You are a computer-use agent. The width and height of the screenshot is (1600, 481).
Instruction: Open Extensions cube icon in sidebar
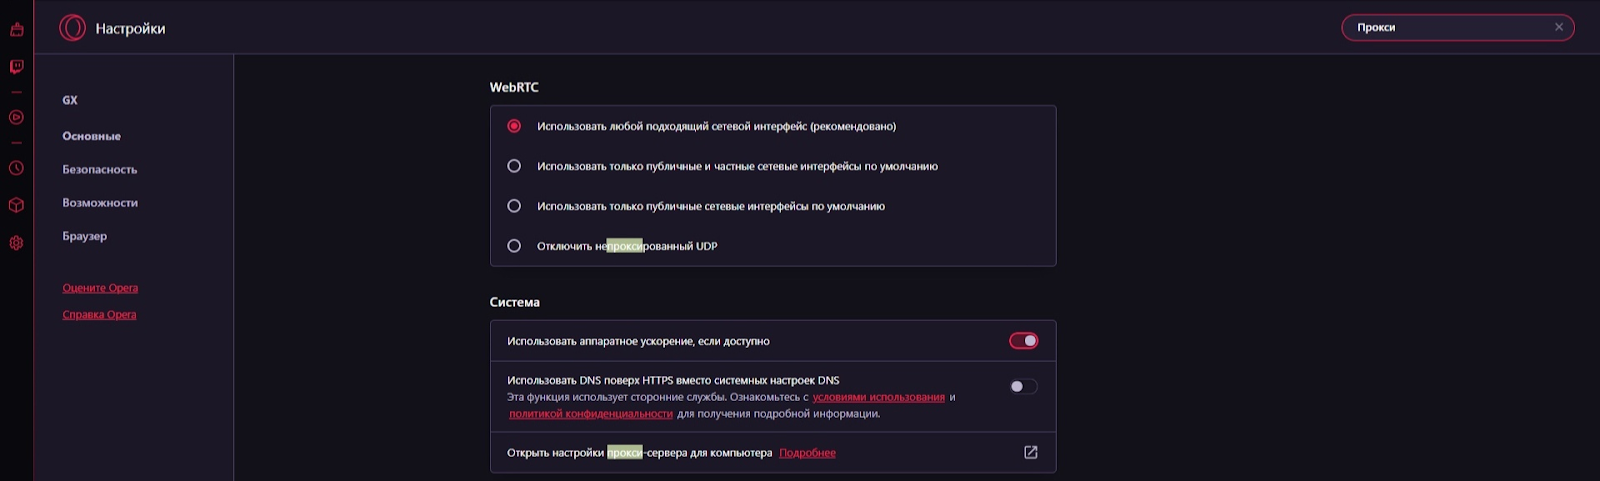pos(16,205)
